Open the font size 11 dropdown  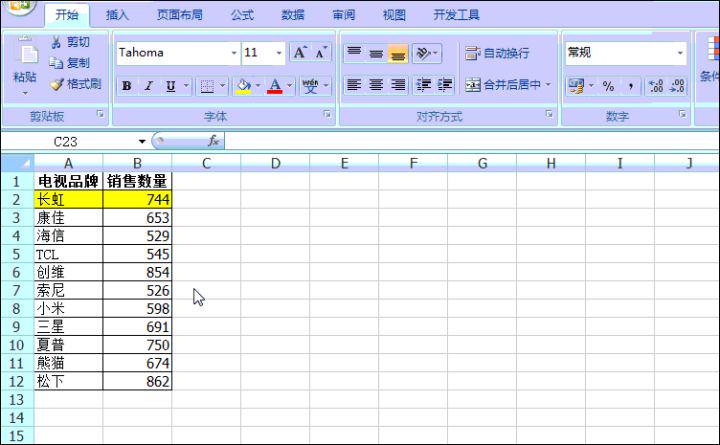pos(279,53)
